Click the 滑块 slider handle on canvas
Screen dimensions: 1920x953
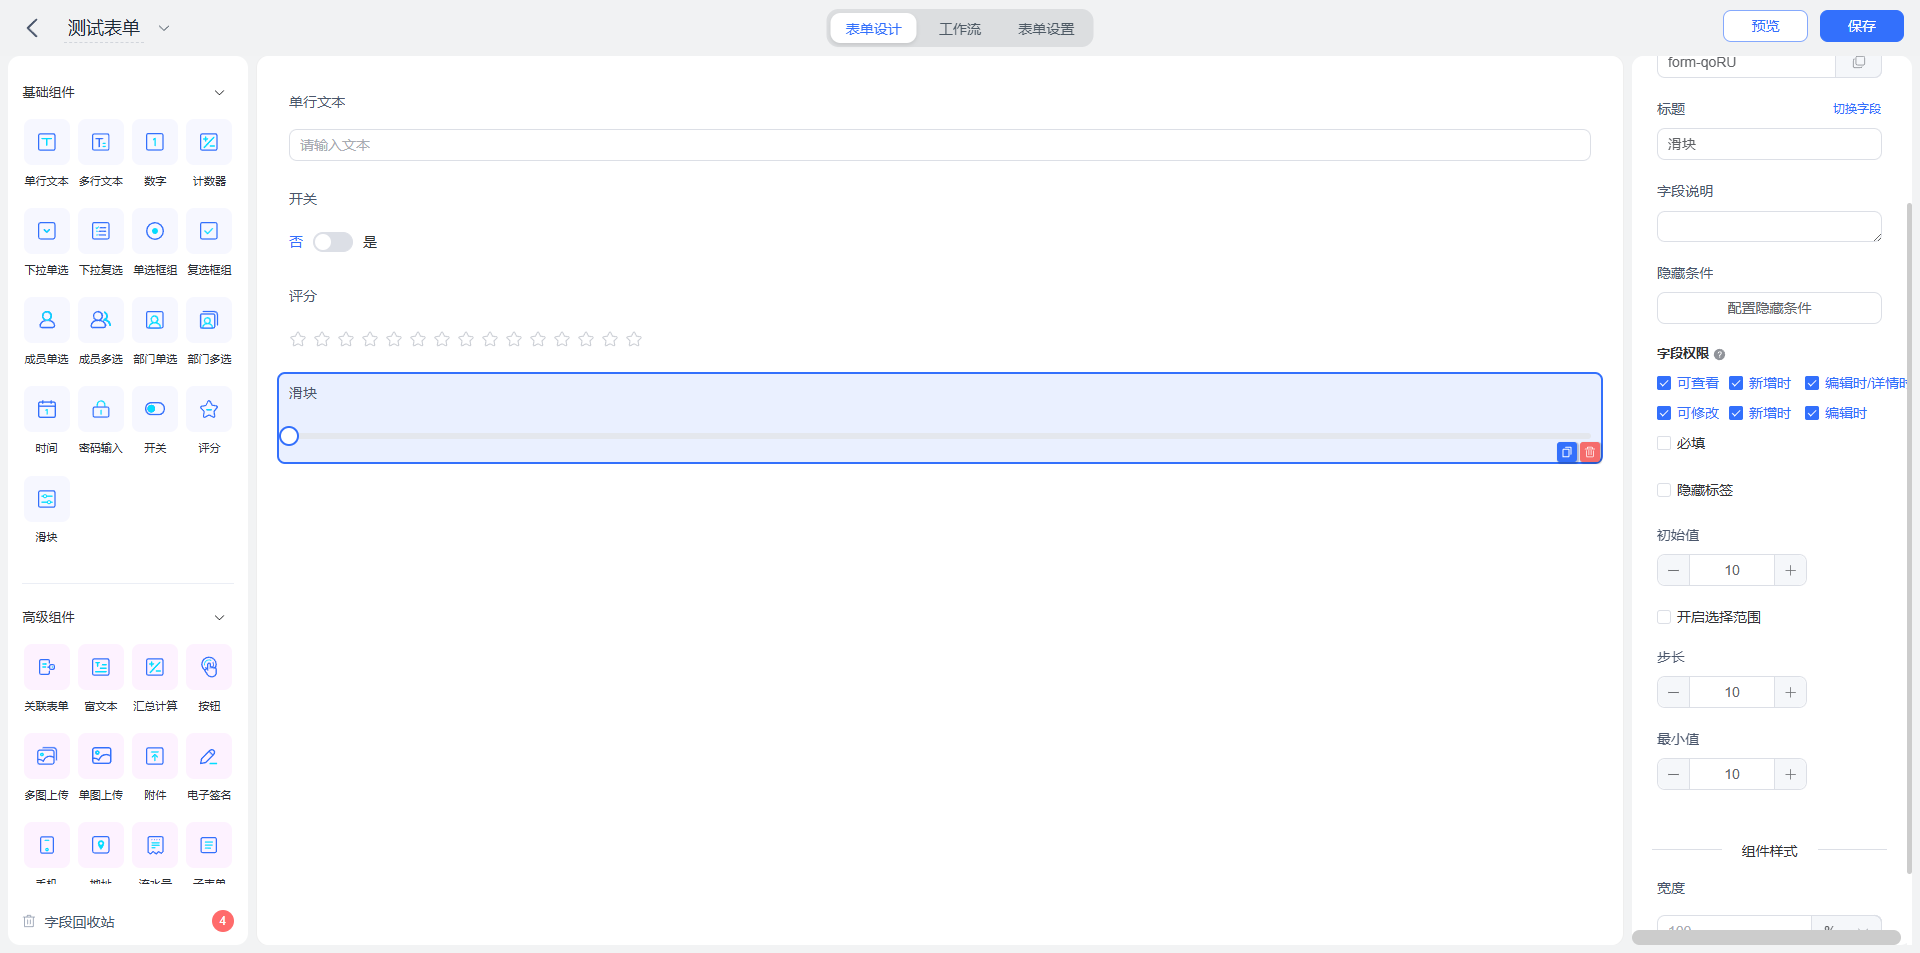click(x=289, y=436)
